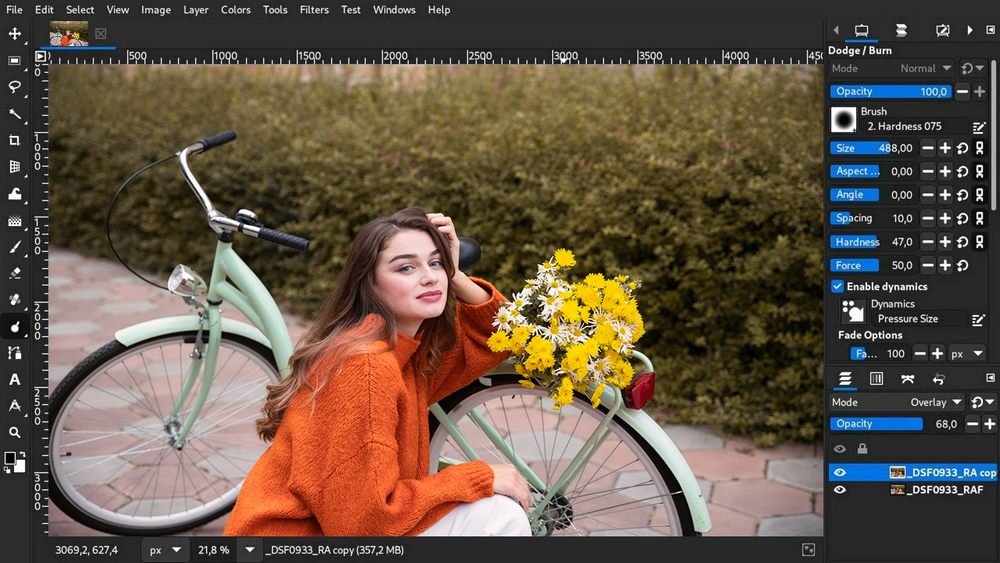Uncheck the Enable dynamics checkbox

838,287
